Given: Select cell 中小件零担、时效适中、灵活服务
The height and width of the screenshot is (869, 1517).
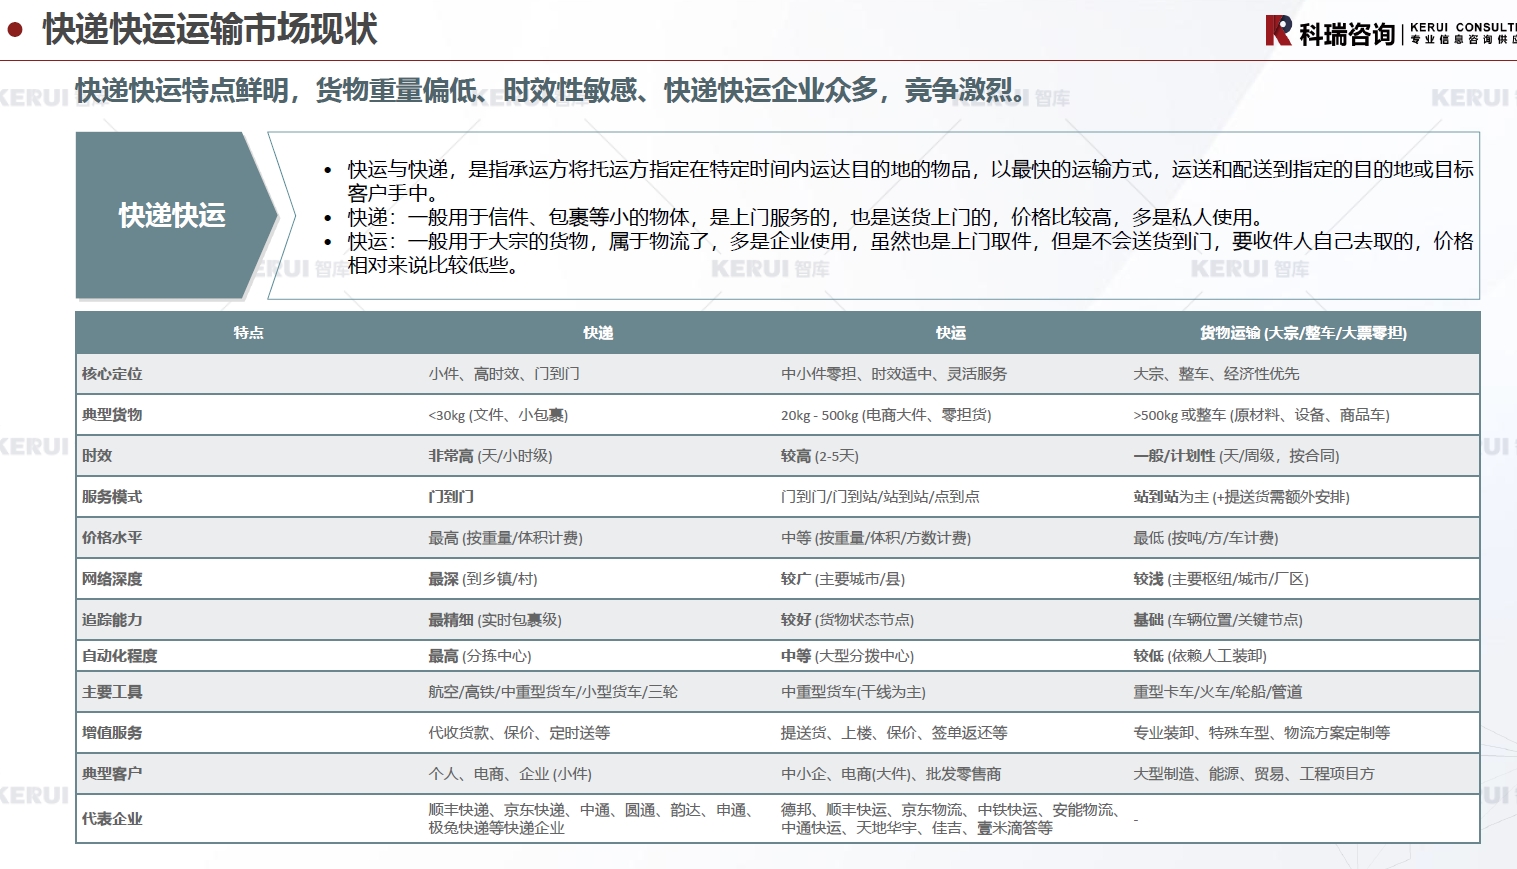Looking at the screenshot, I should click(894, 374).
